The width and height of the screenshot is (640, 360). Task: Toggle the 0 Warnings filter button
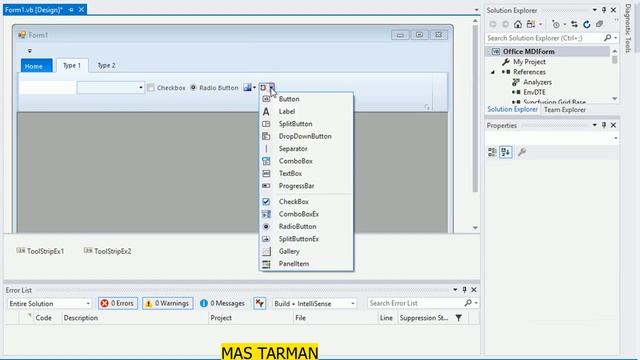(x=168, y=303)
